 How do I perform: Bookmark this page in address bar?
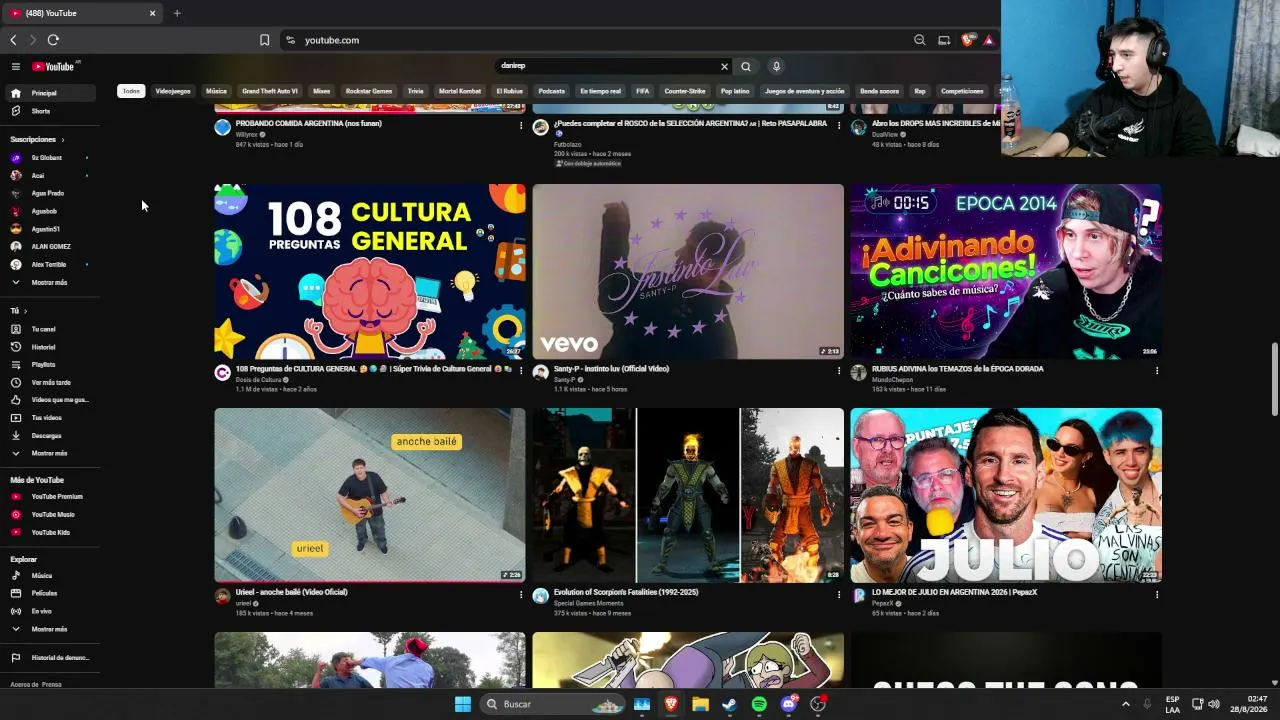point(264,40)
